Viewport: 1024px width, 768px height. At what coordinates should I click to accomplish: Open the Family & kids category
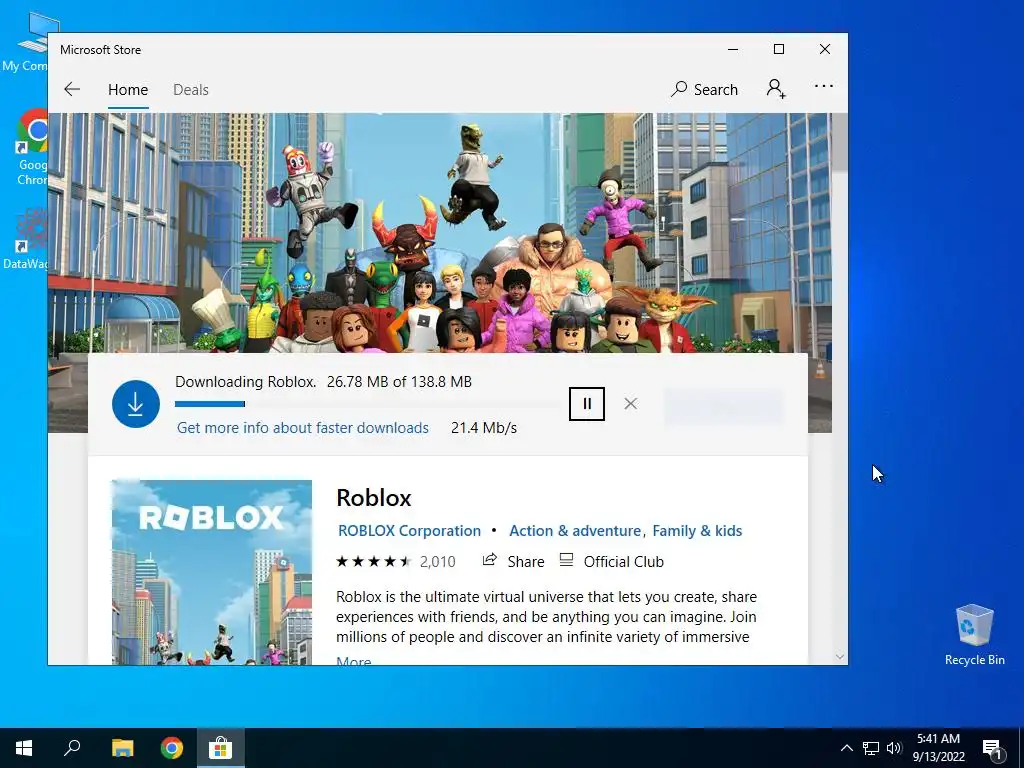click(697, 531)
